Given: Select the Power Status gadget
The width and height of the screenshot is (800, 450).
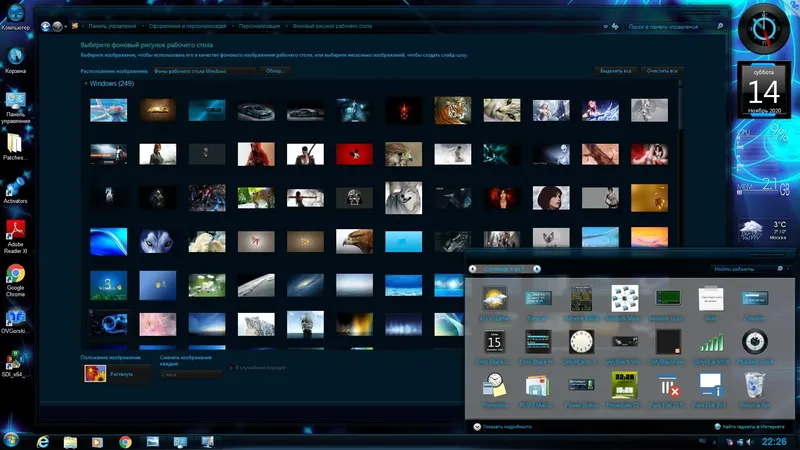Looking at the screenshot, I should [x=581, y=390].
